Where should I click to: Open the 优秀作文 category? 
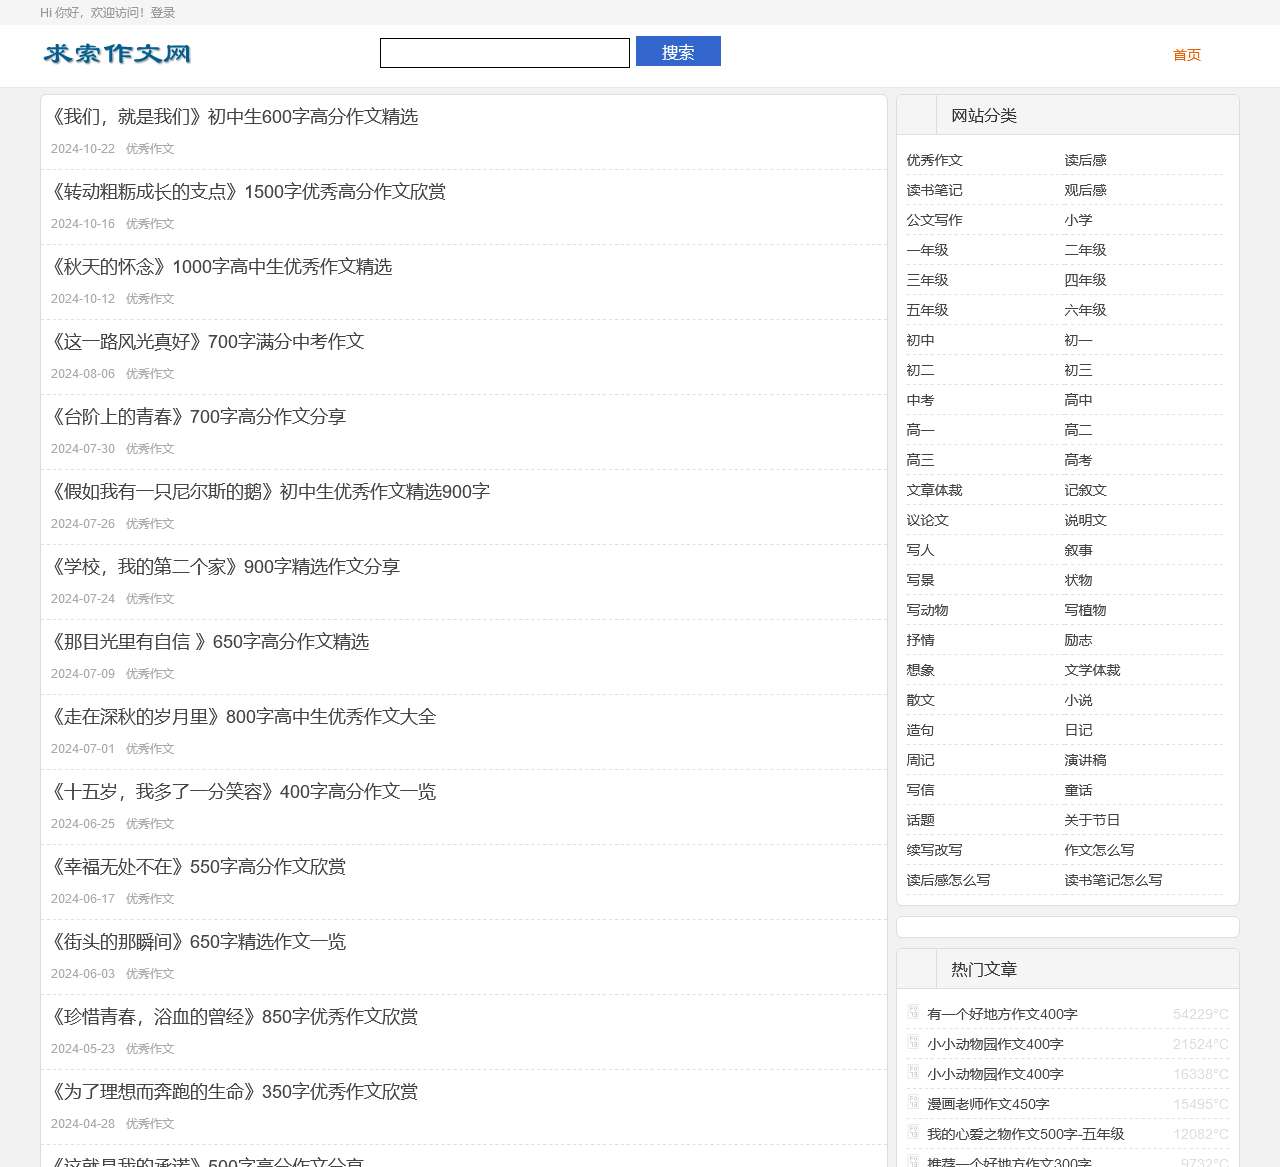[935, 159]
